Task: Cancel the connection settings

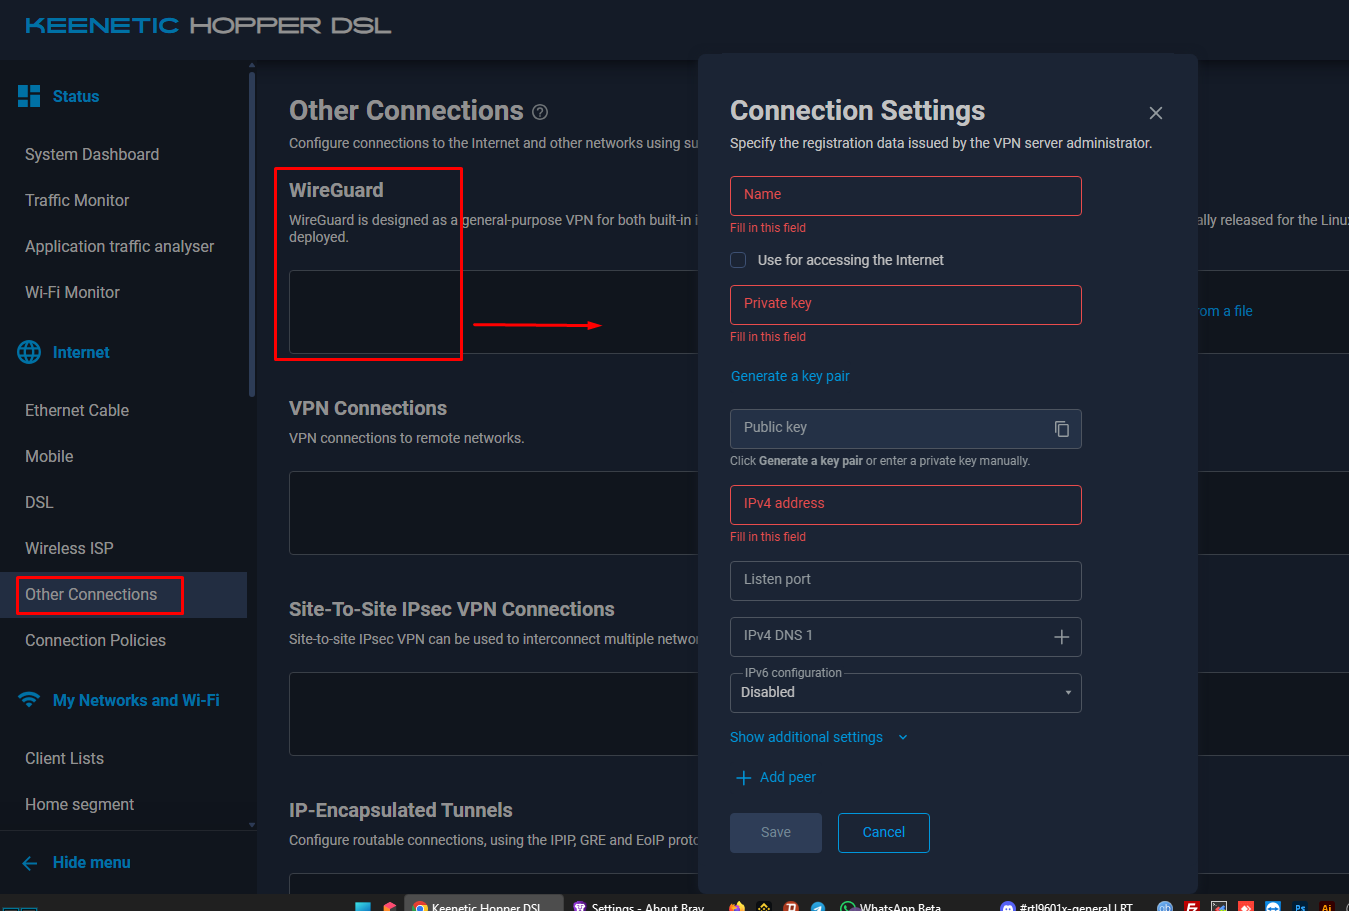Action: (884, 833)
